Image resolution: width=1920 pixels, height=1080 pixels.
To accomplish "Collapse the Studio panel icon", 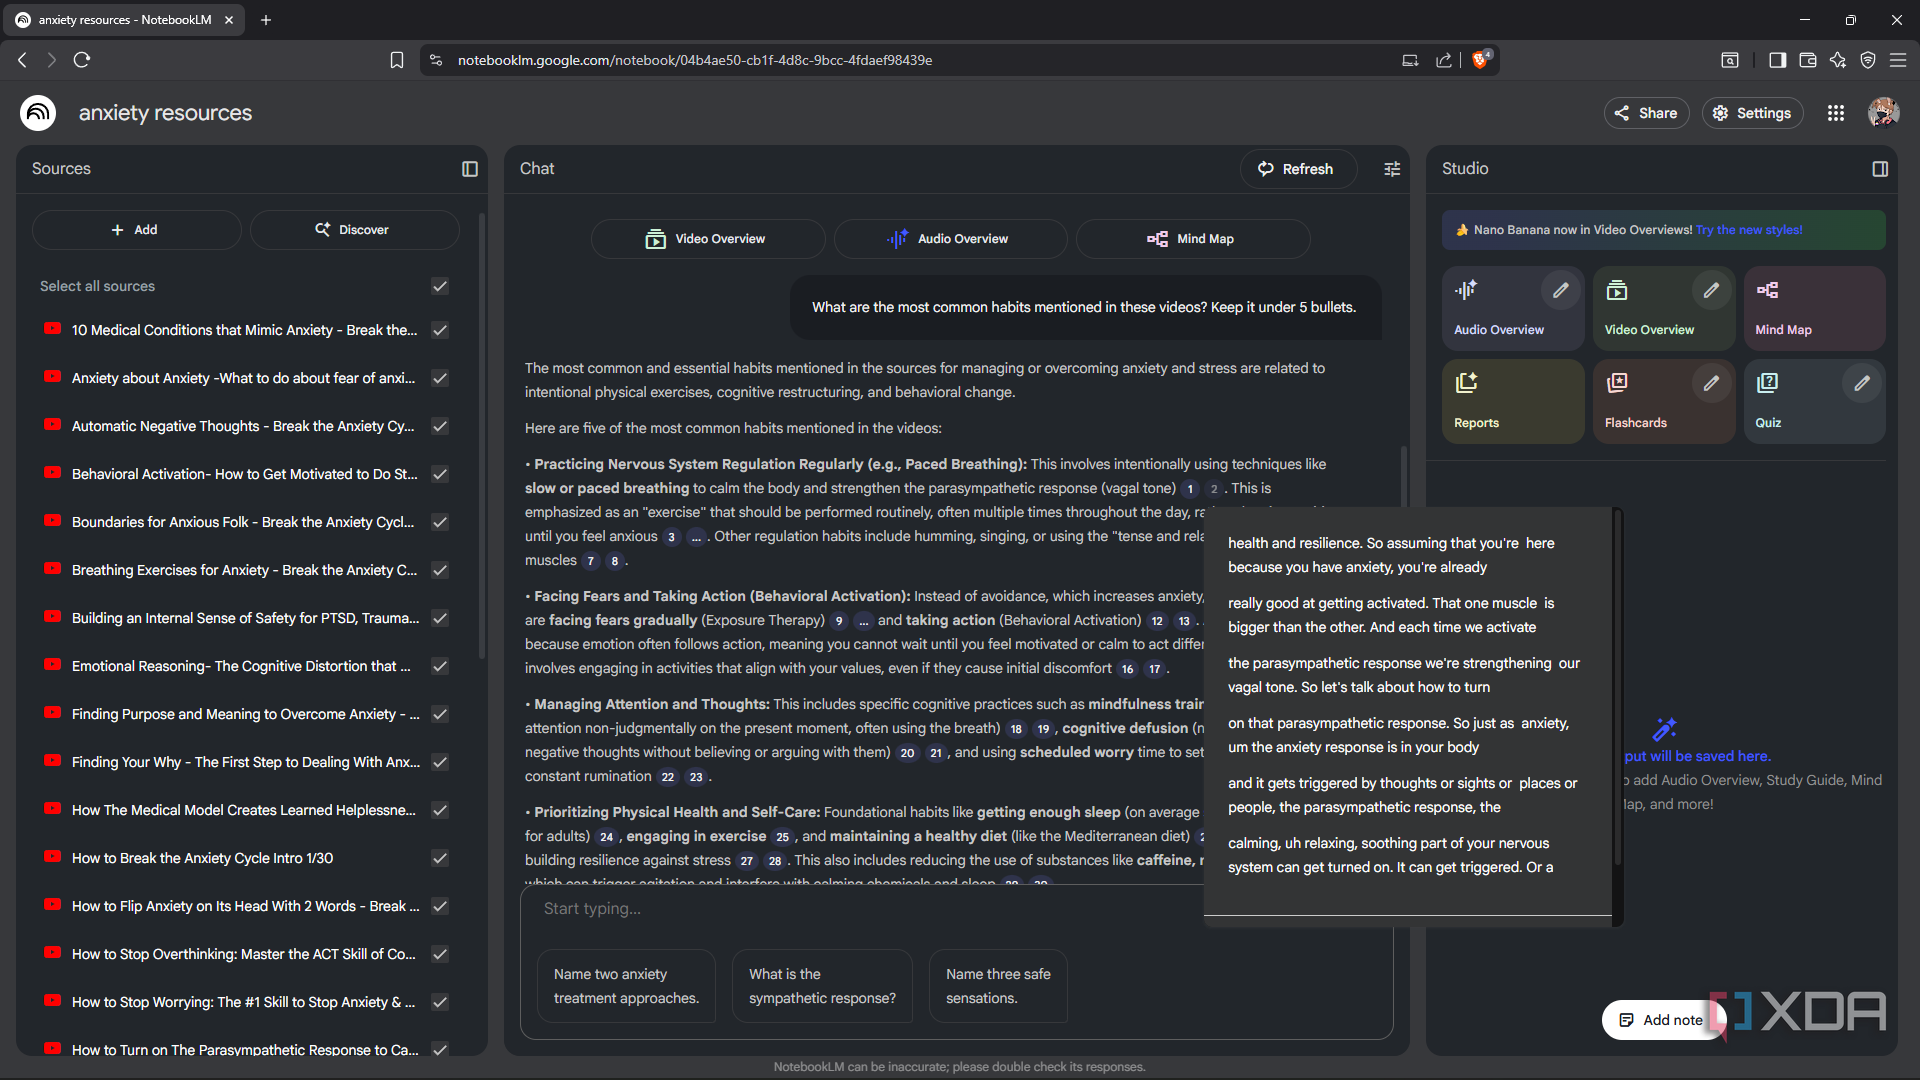I will (x=1880, y=169).
